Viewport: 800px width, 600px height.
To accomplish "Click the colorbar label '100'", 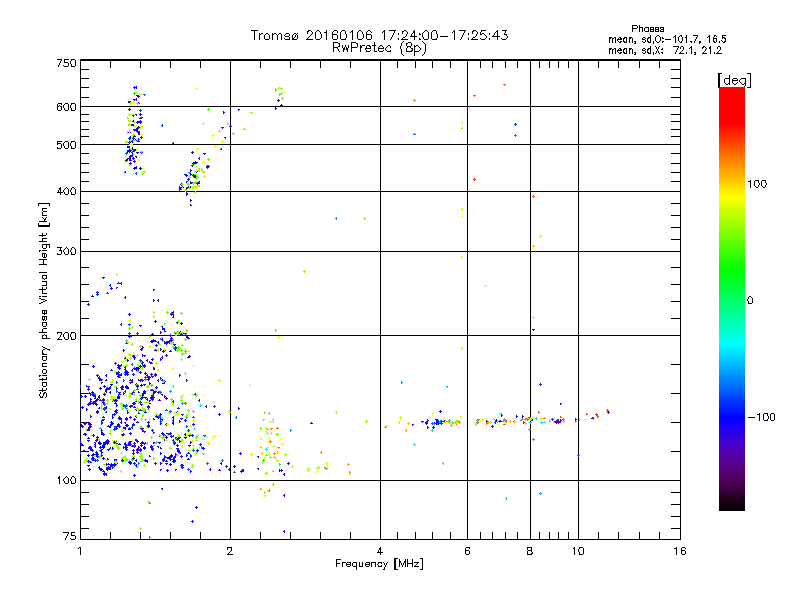I will point(757,184).
